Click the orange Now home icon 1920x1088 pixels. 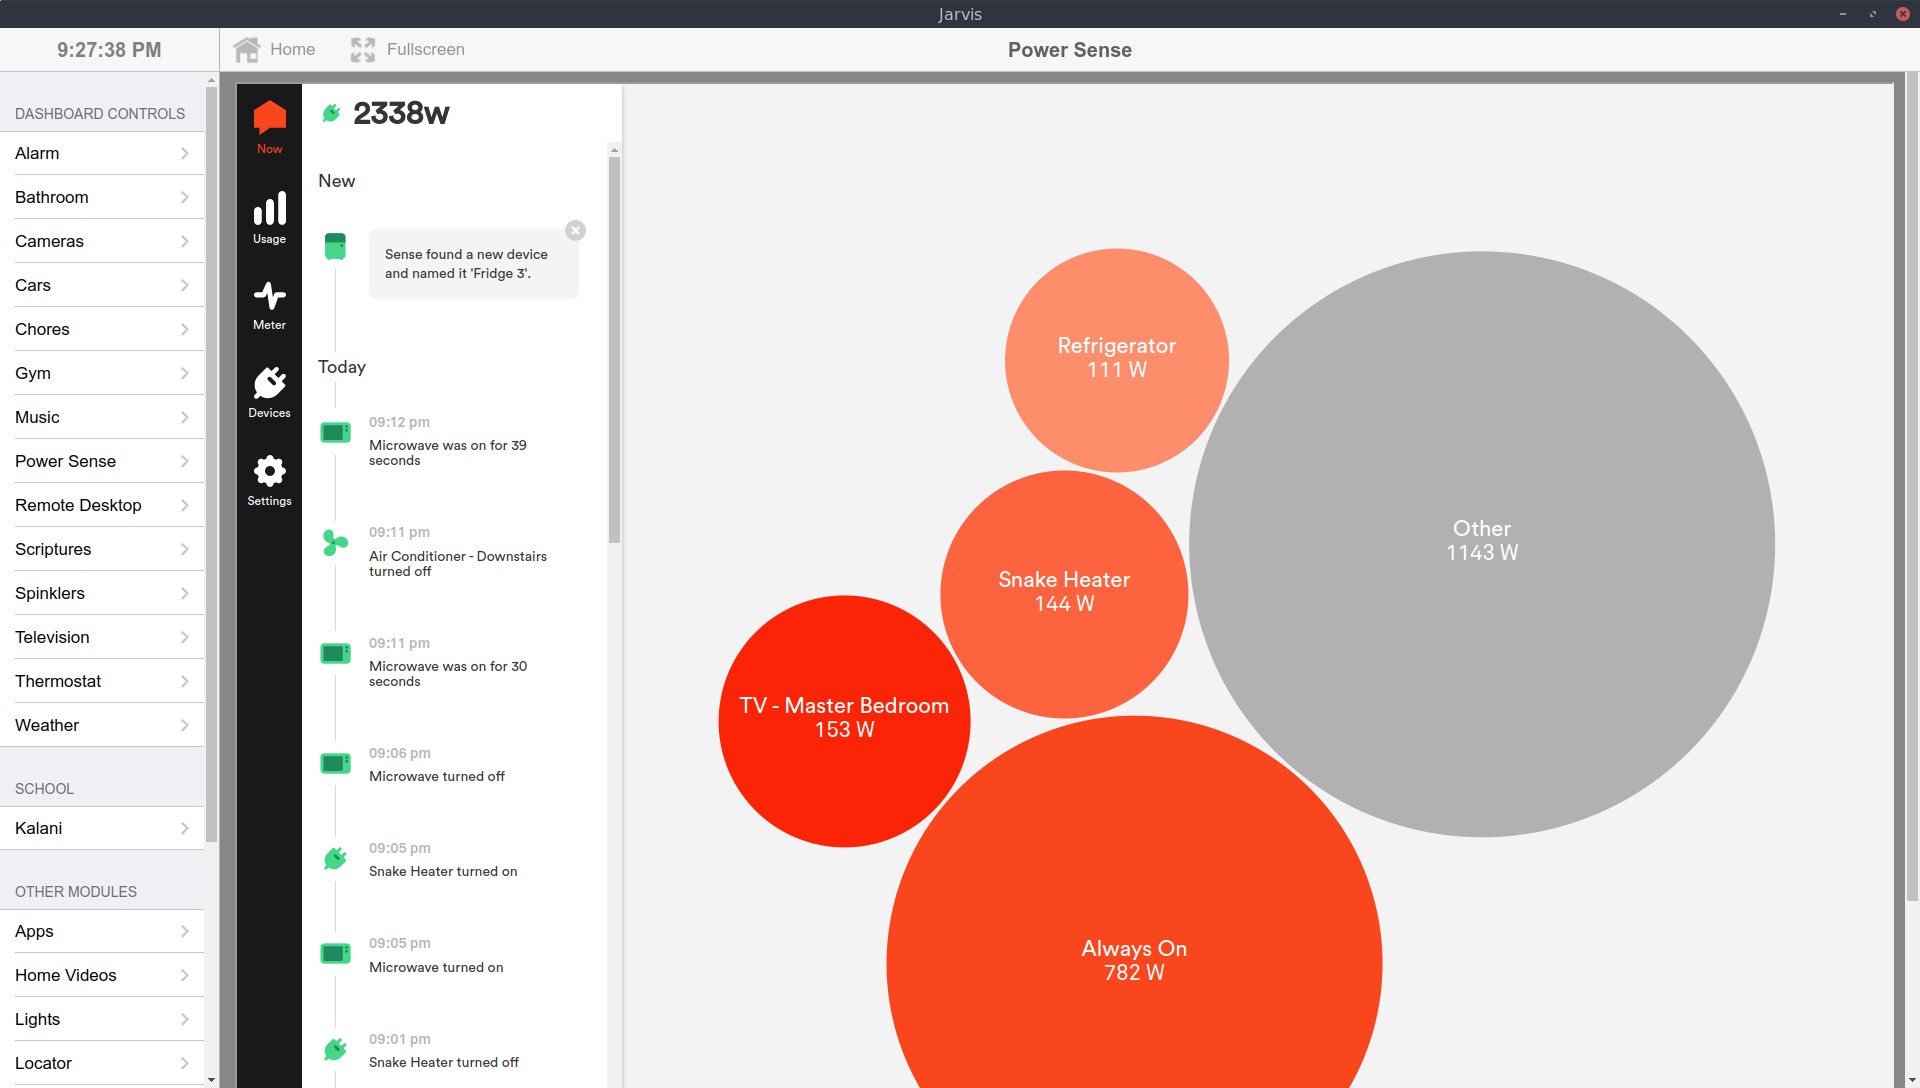269,118
